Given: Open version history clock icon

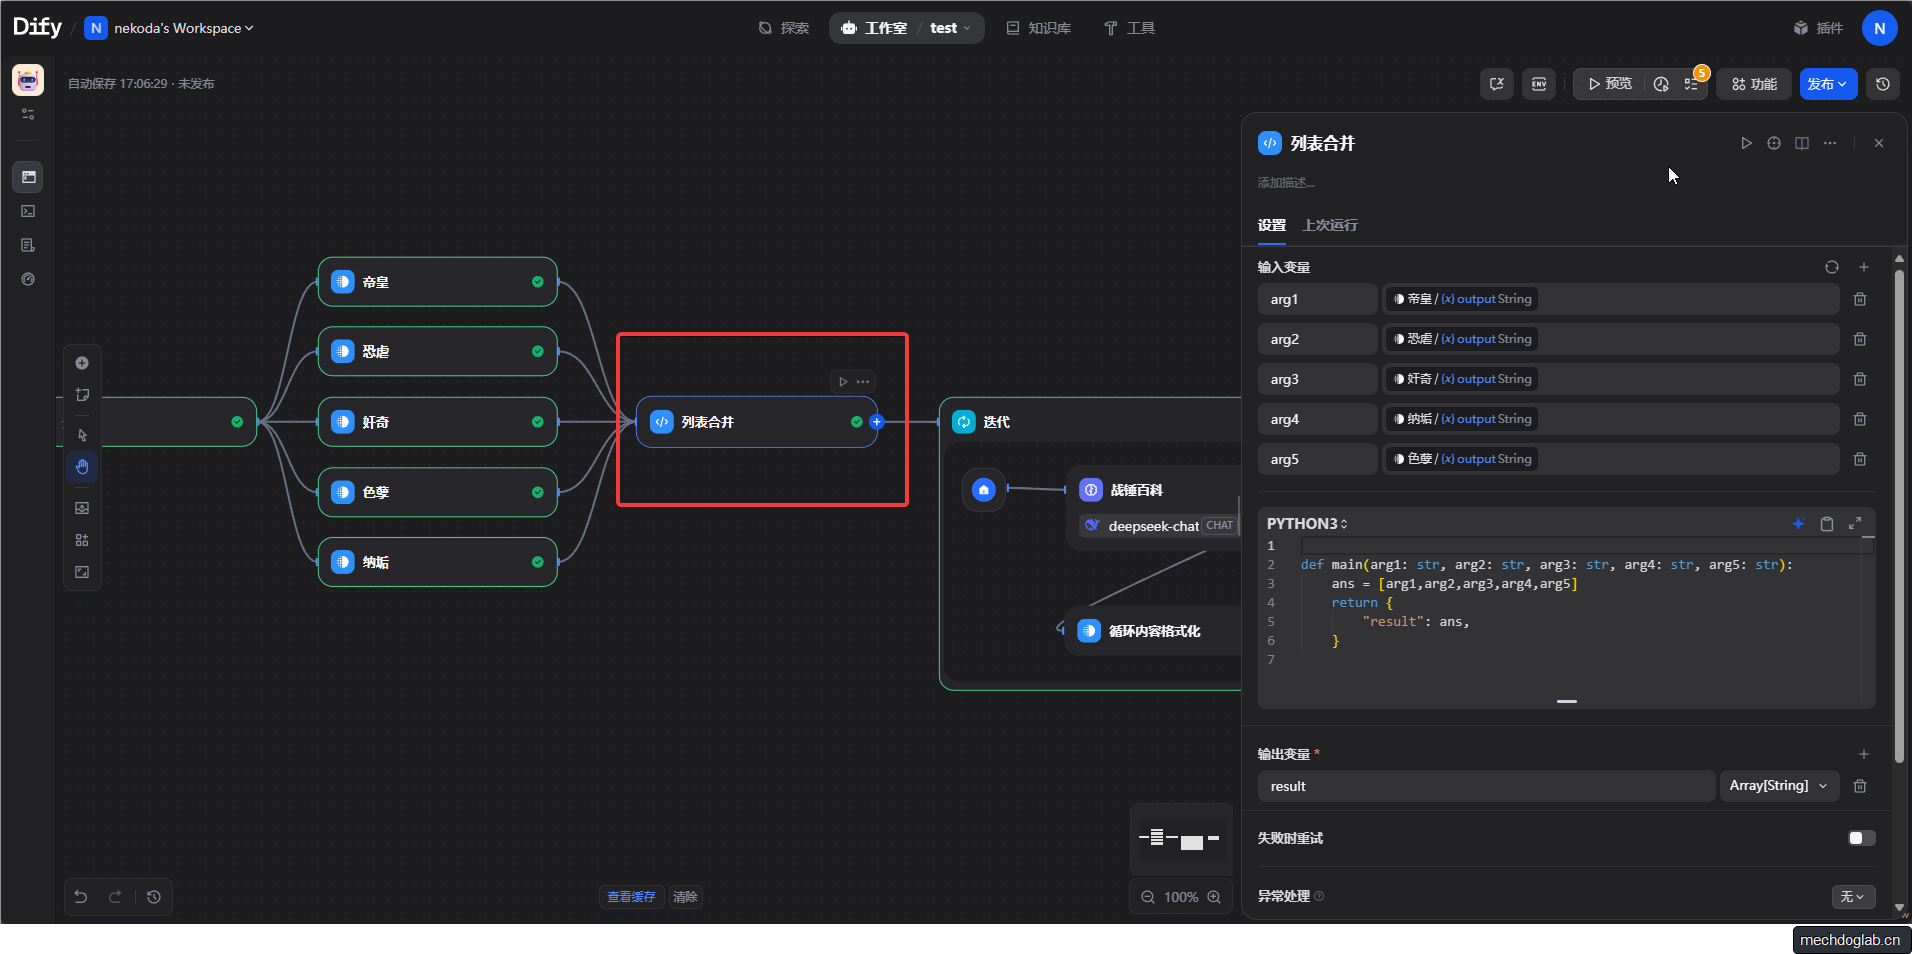Looking at the screenshot, I should tap(1883, 84).
